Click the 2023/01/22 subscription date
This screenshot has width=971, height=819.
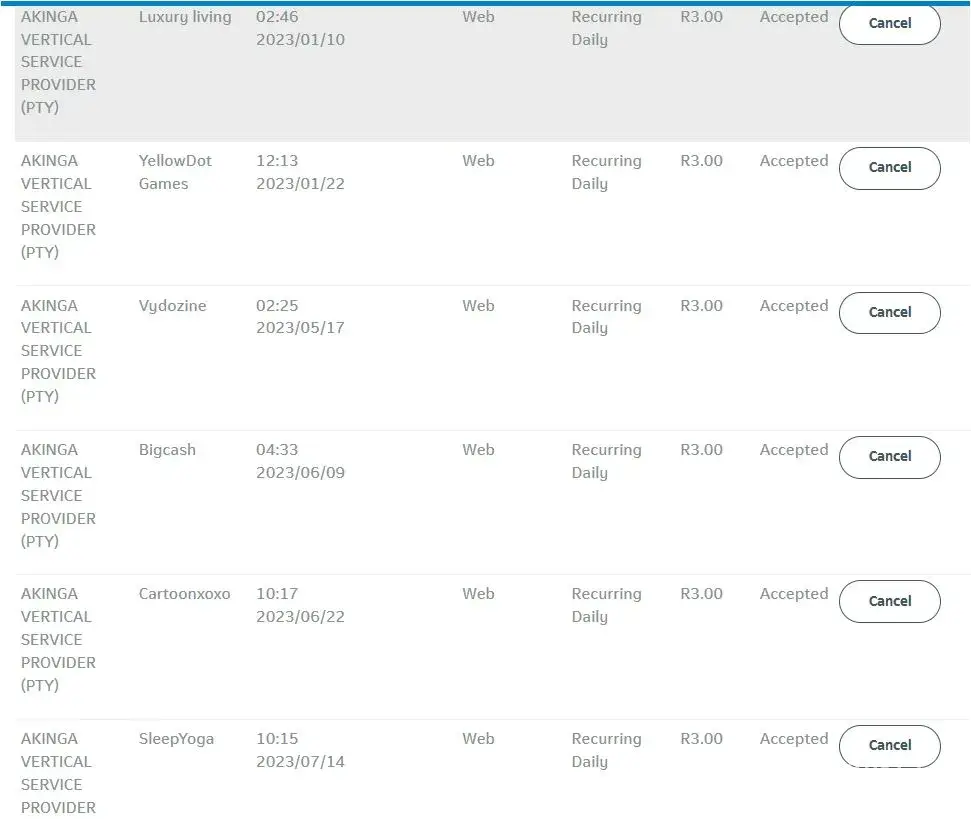pos(300,184)
